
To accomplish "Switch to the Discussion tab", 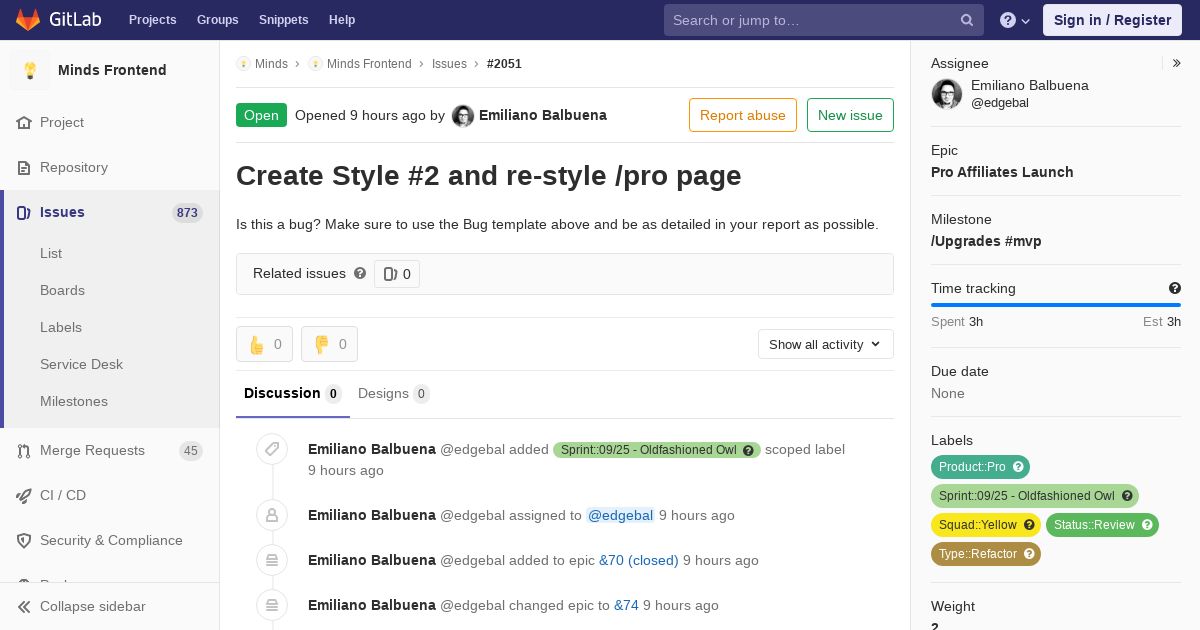I will (x=293, y=393).
